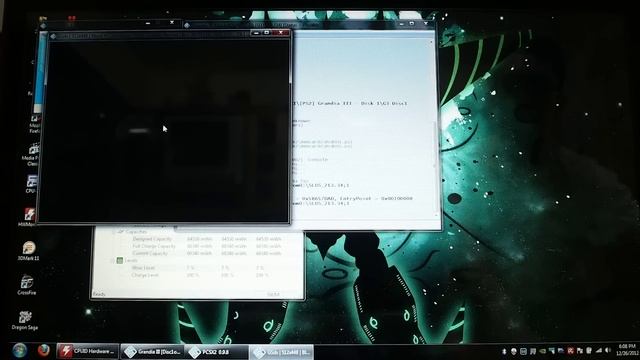Open the CrossFire desktop shortcut

tap(27, 285)
